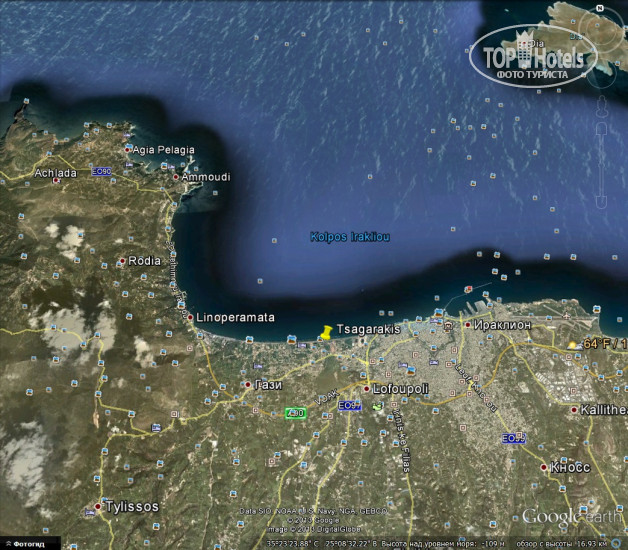This screenshot has height=550, width=628.
Task: Select the Кносс place marker
Action: click(x=543, y=467)
